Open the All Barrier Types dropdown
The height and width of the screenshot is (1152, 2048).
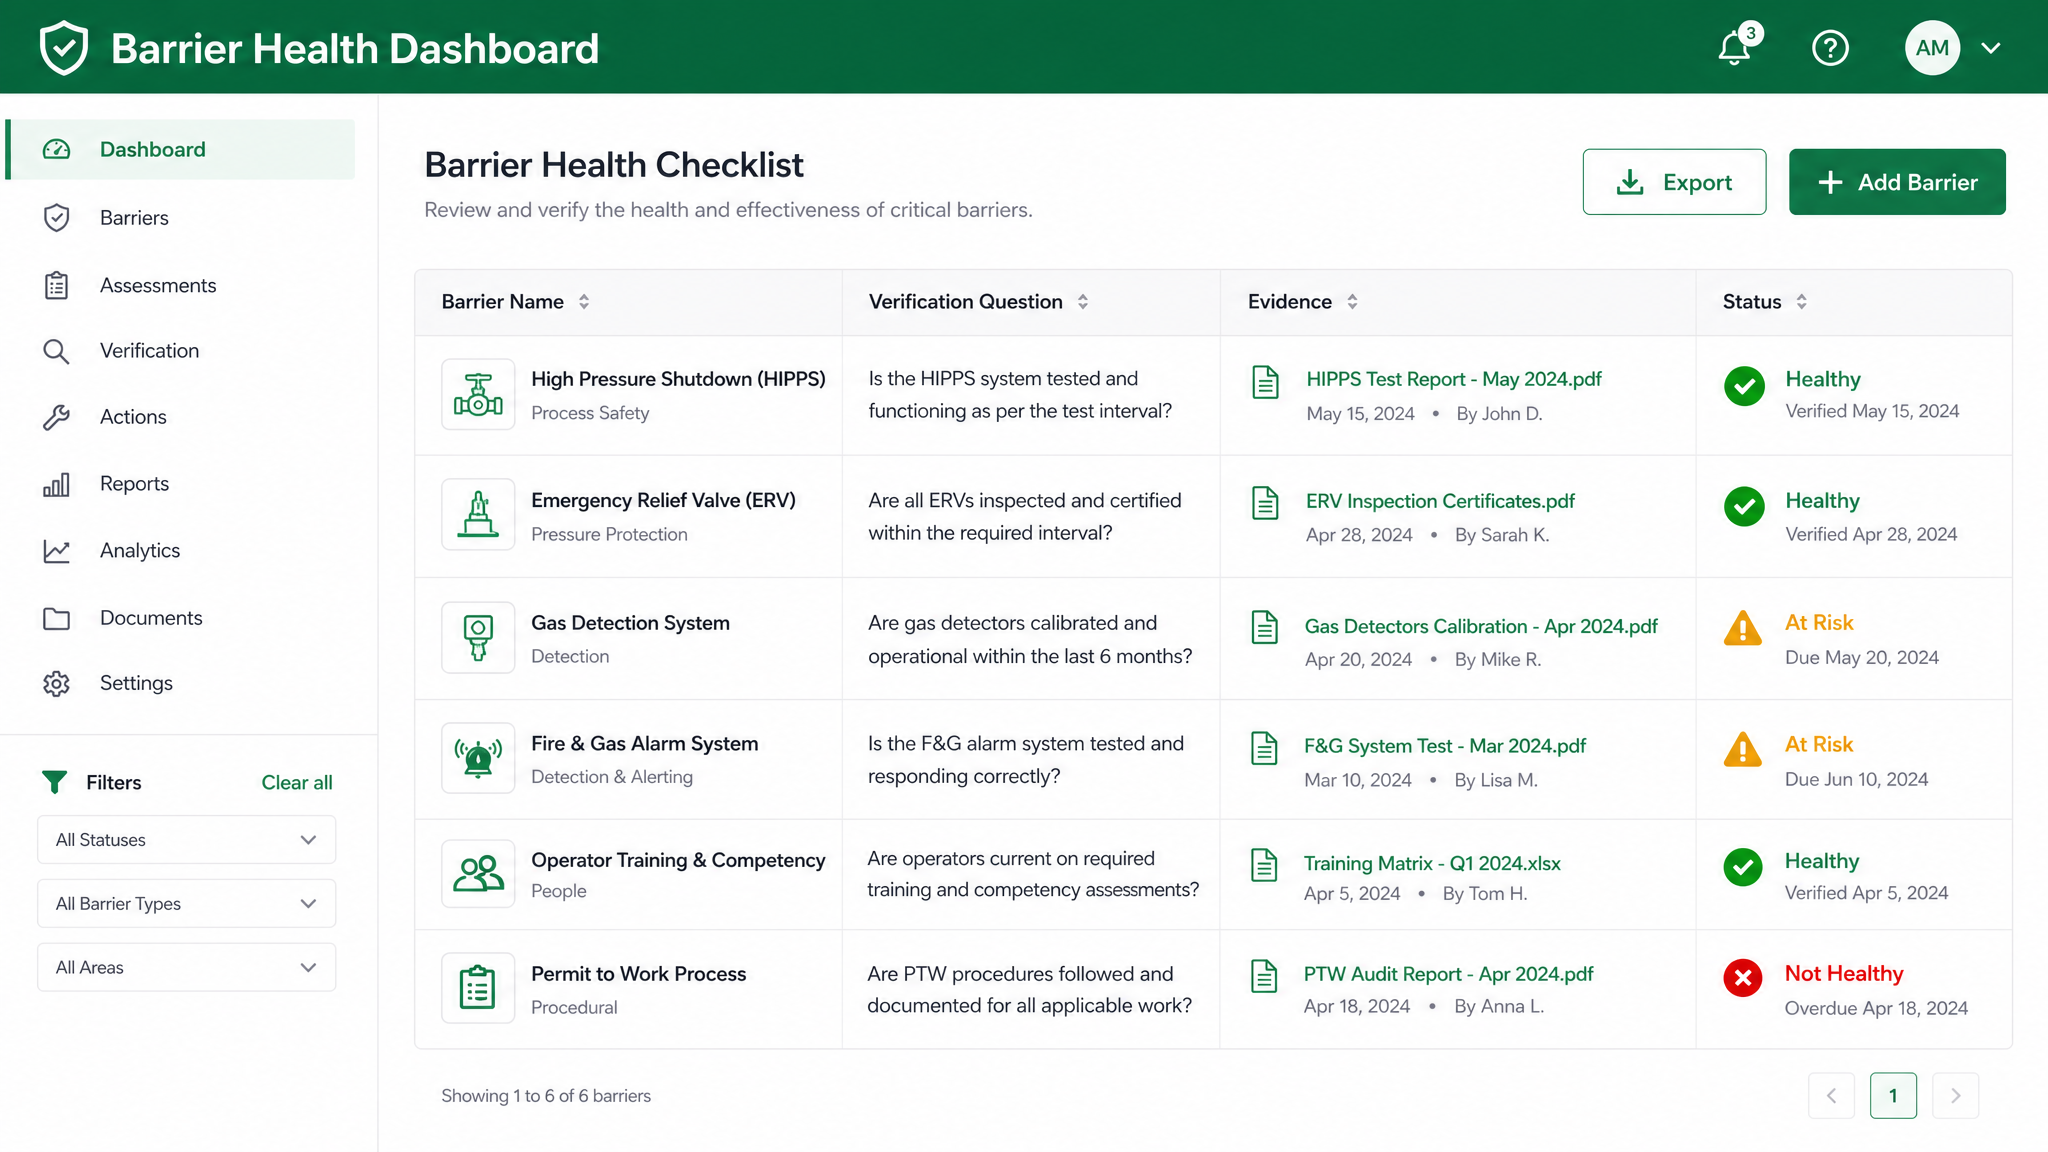click(186, 904)
